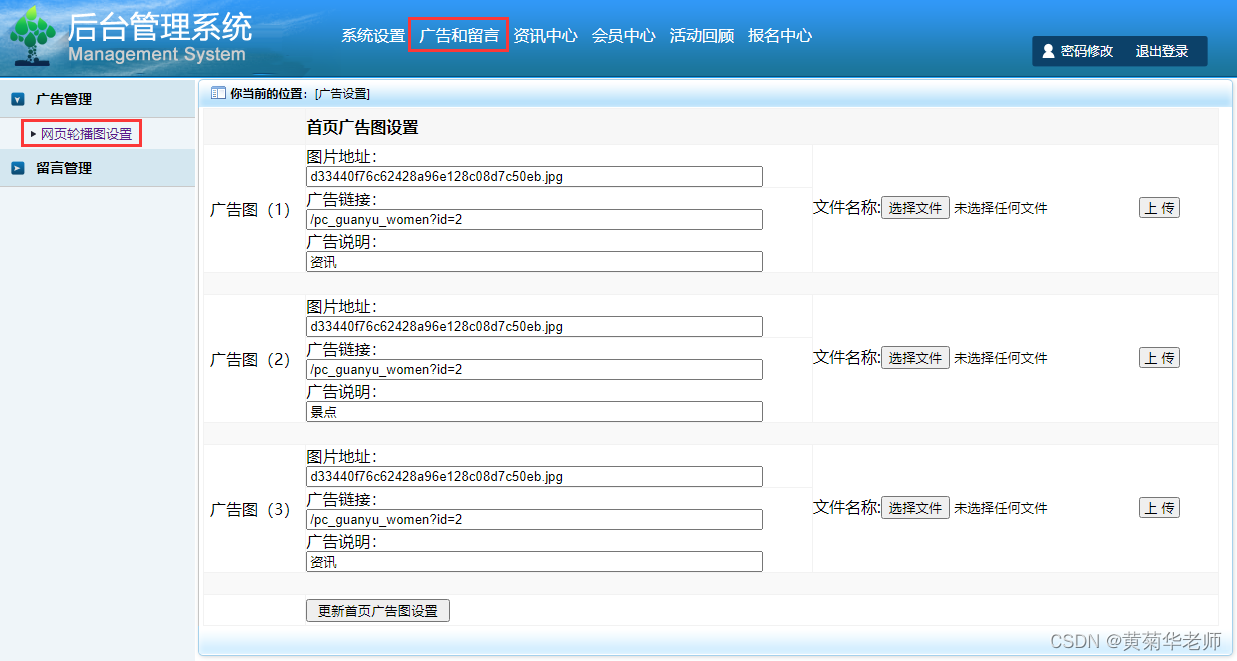Click the 密码修改 link
This screenshot has height=661, width=1237.
point(1087,51)
